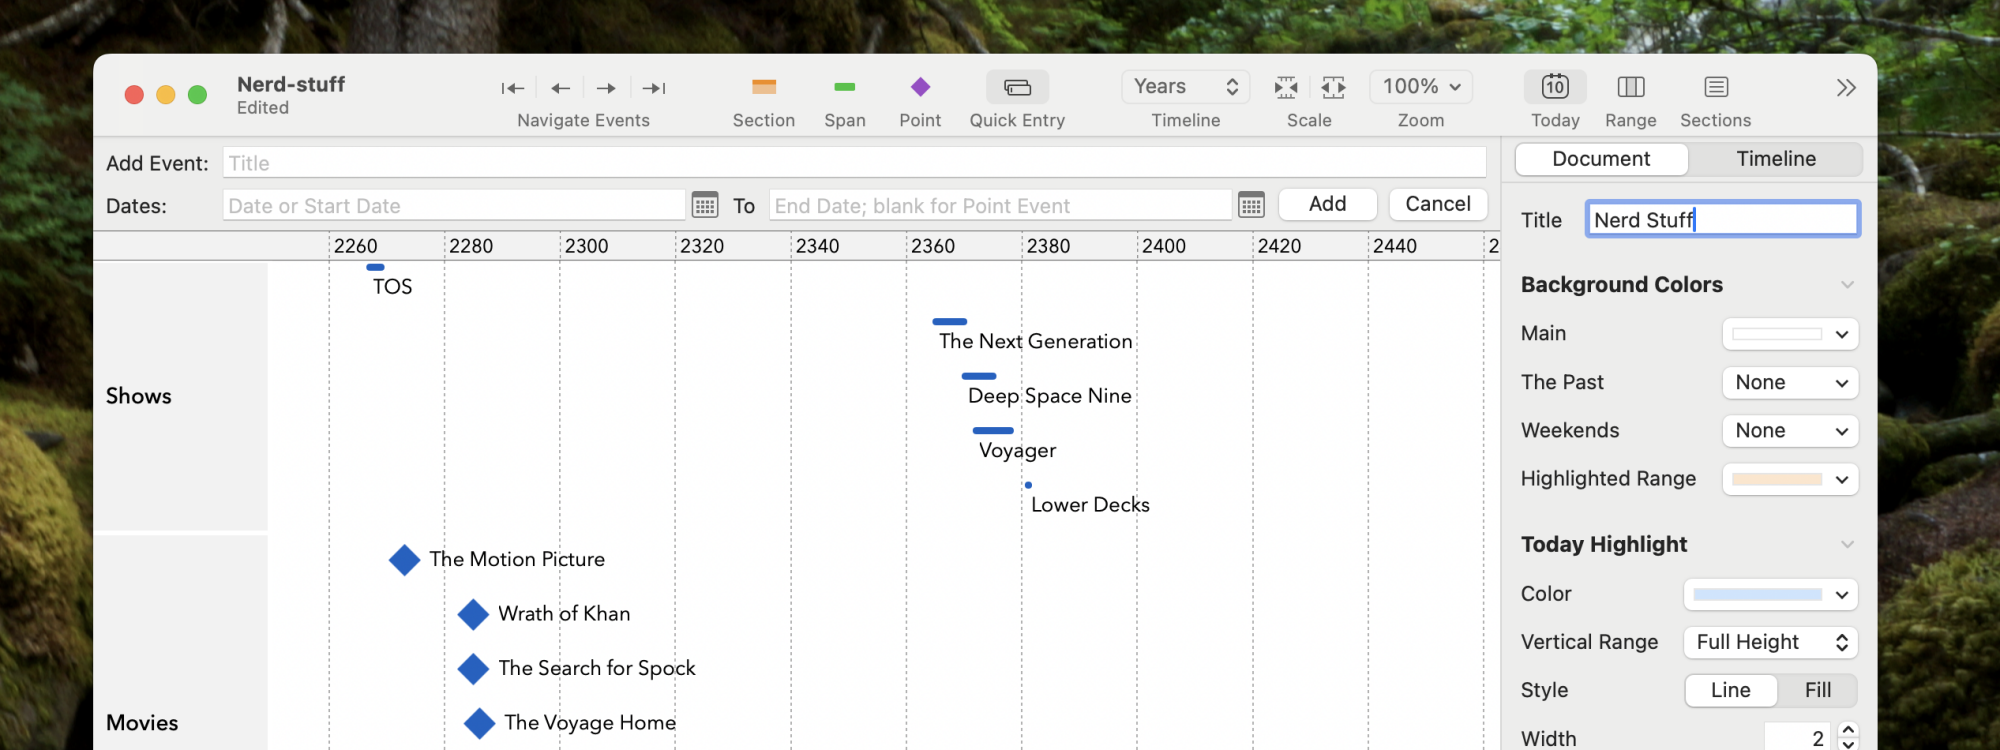Select the Lower Decks point
This screenshot has height=750, width=2000.
(1028, 485)
